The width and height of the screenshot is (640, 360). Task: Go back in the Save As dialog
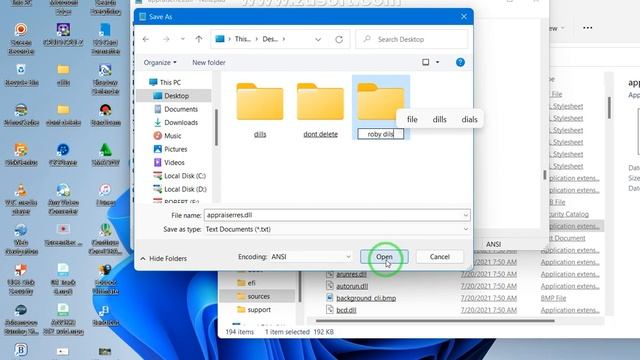[x=146, y=39]
